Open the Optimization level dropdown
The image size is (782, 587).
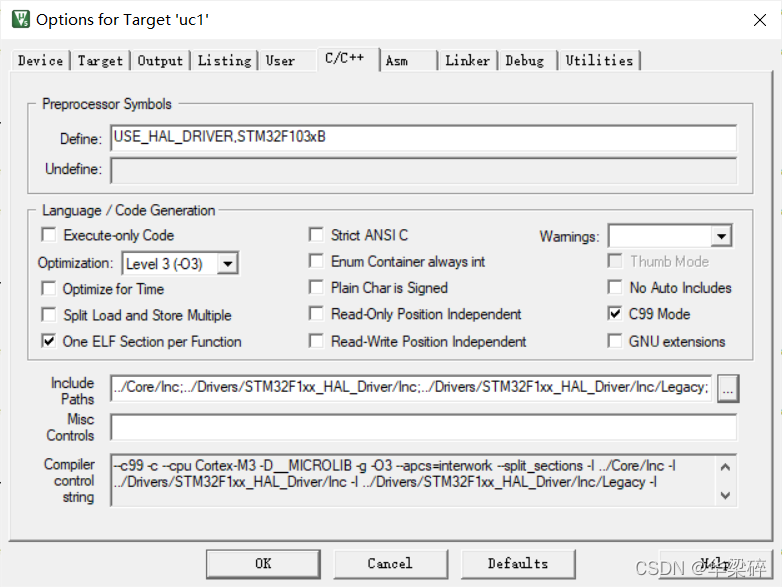[228, 263]
